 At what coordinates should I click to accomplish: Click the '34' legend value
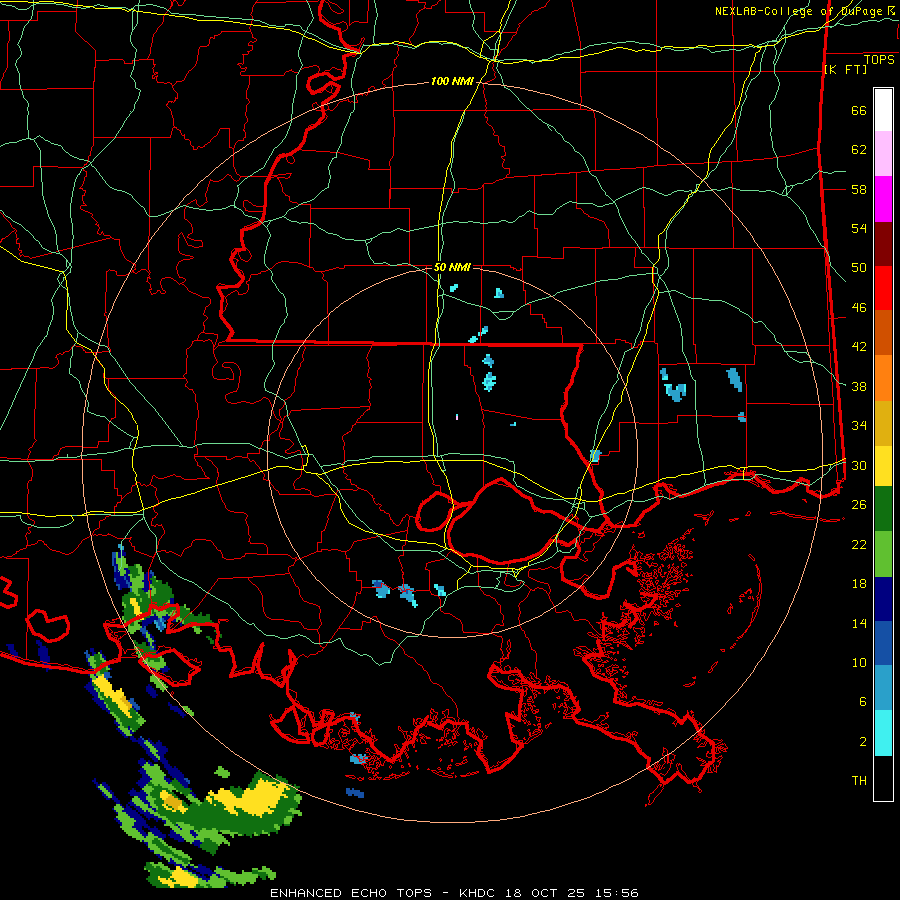pyautogui.click(x=859, y=426)
